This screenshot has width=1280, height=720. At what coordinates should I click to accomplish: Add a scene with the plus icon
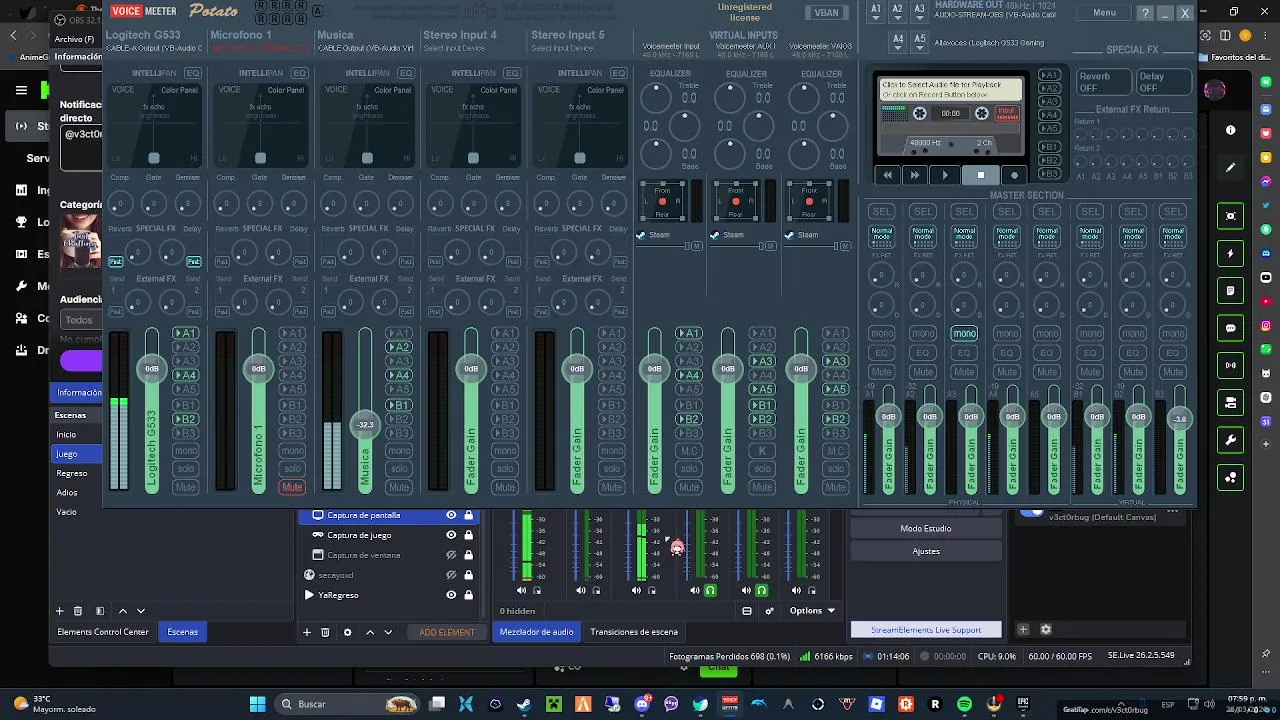pyautogui.click(x=59, y=611)
